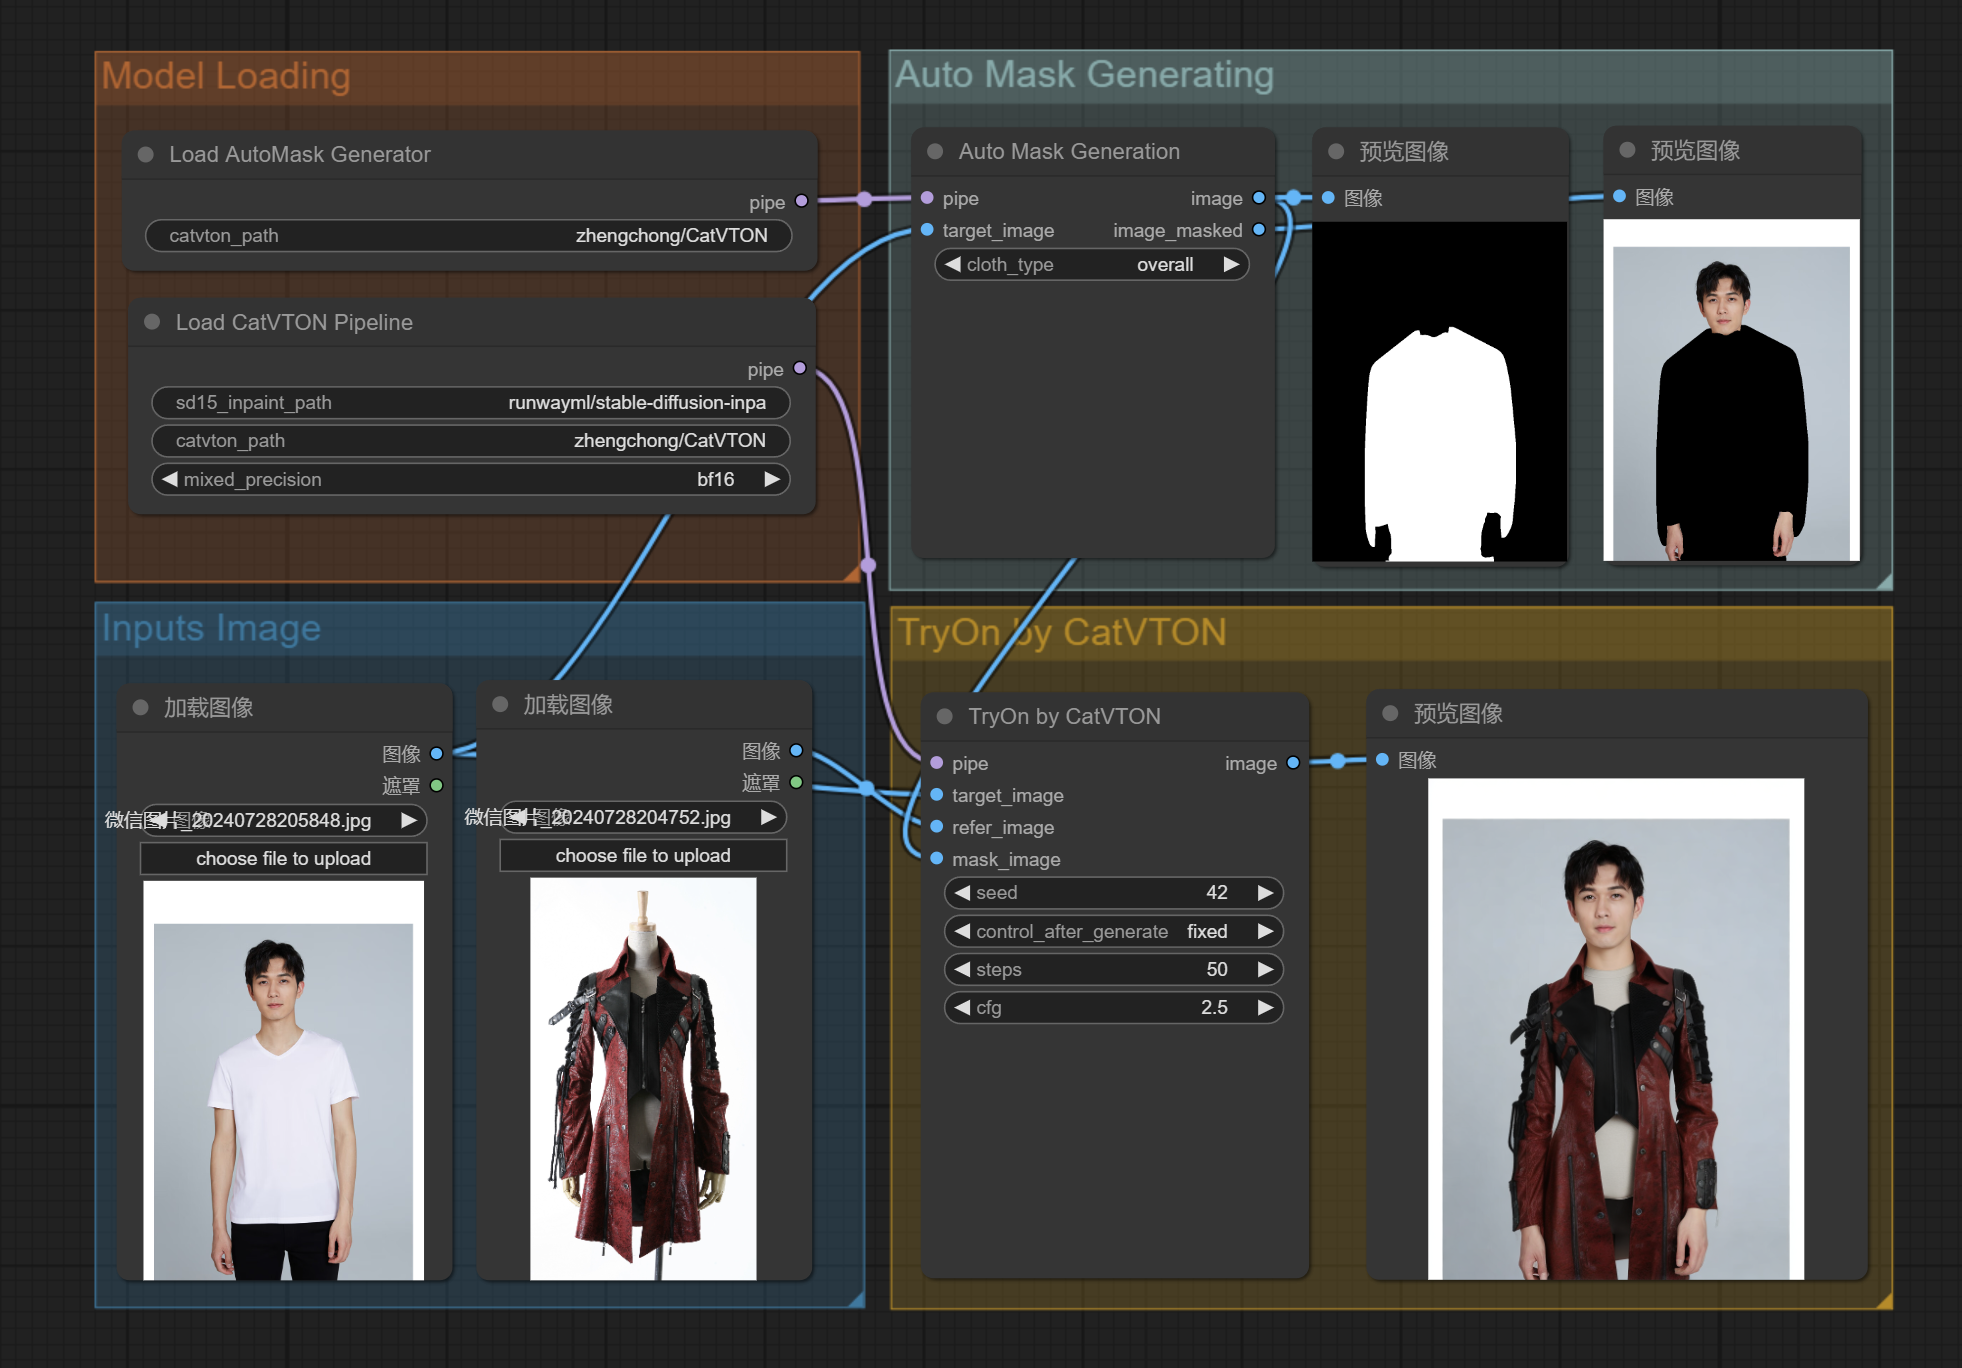
Task: Increase steps value with right arrow
Action: (x=1266, y=970)
